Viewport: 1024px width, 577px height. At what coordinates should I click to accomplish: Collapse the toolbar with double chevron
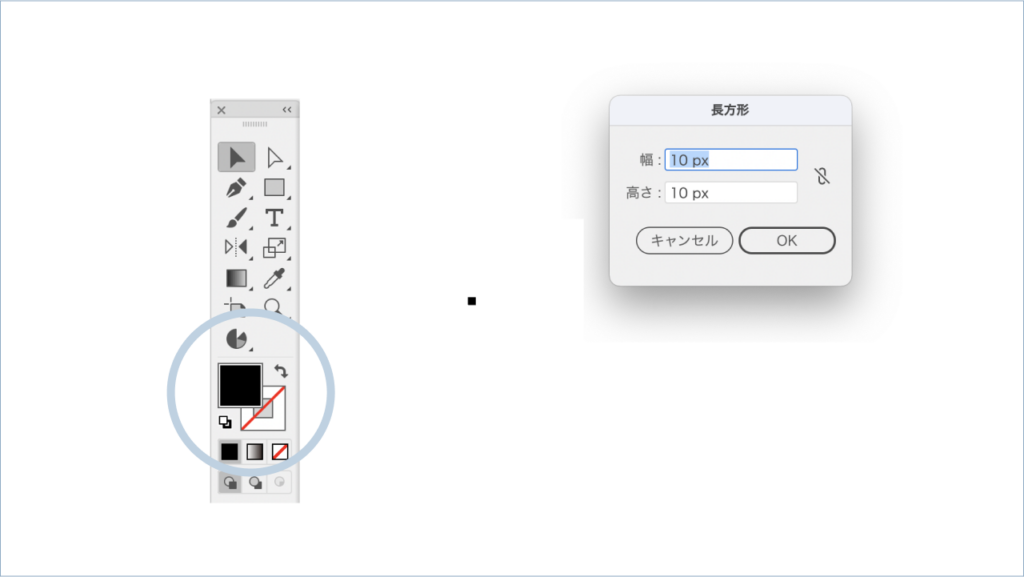pyautogui.click(x=287, y=110)
